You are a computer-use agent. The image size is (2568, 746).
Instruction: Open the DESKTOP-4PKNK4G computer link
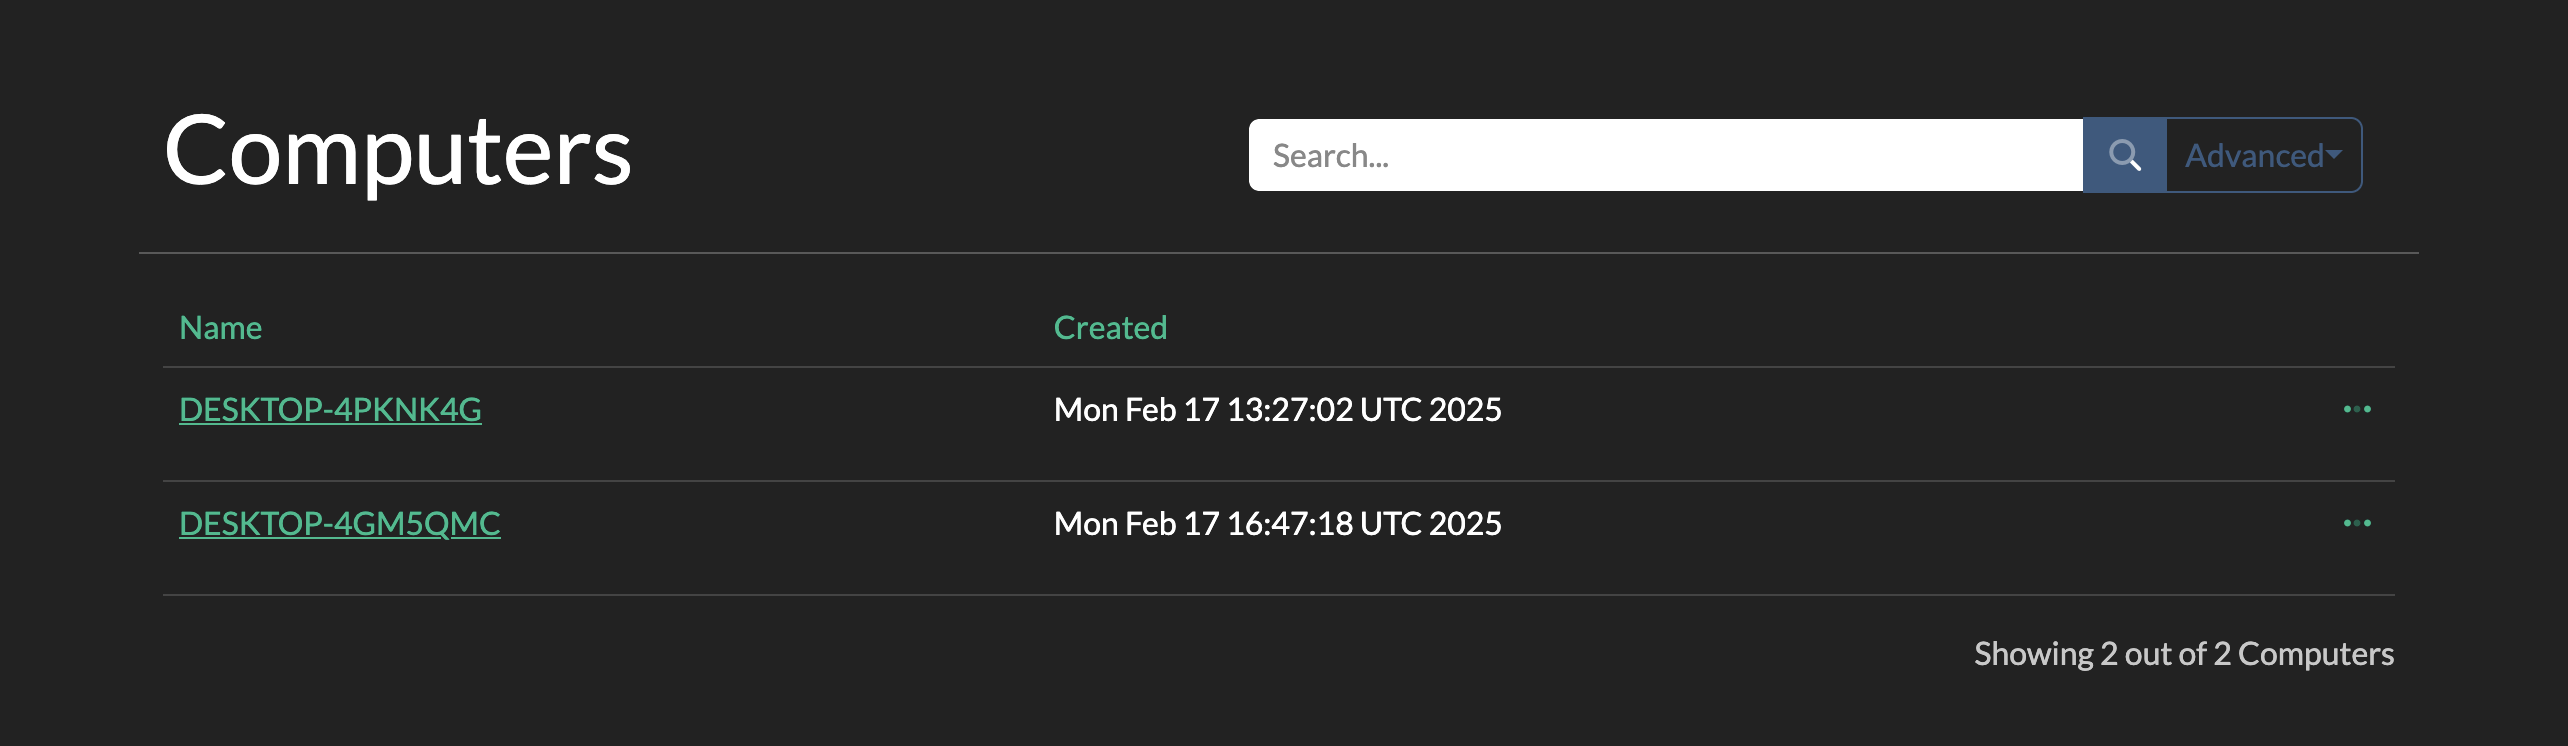pyautogui.click(x=330, y=410)
